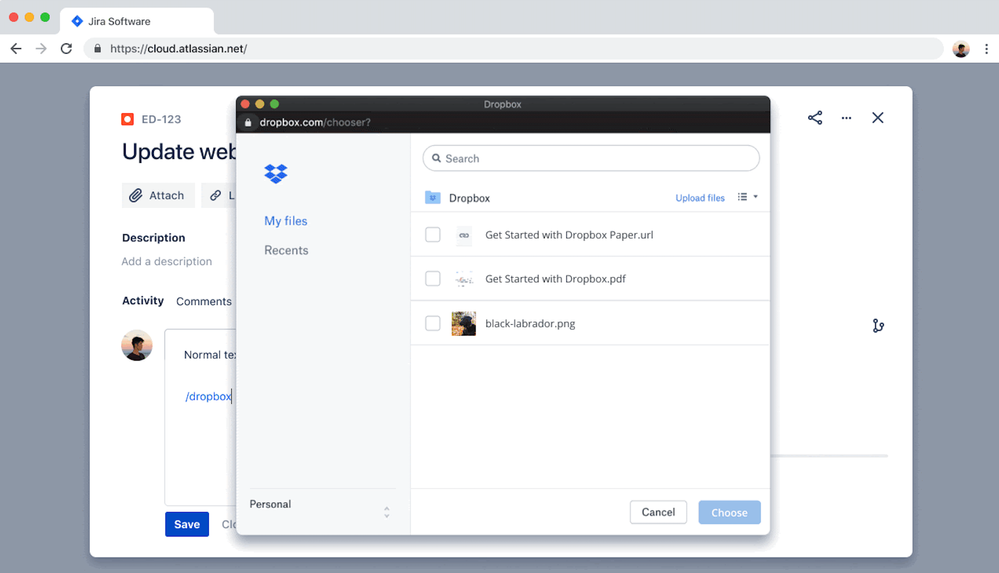Click the Attach button in Jira
This screenshot has width=999, height=573.
pos(157,195)
